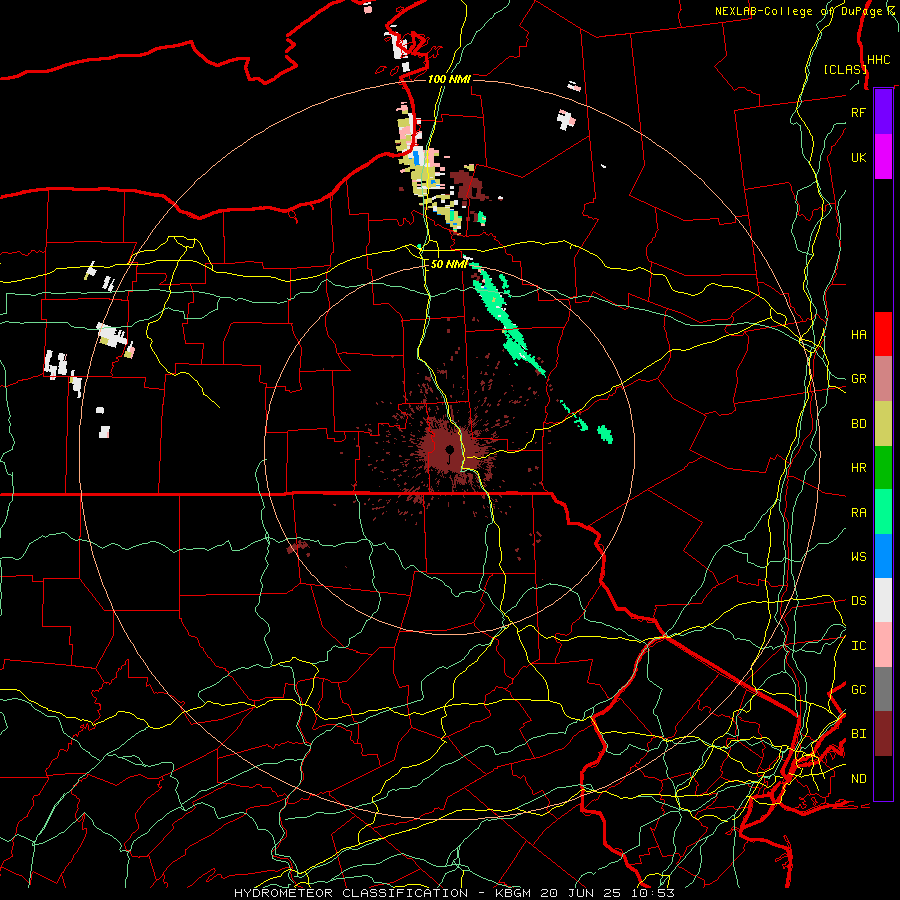Click the RF purple legend swatch

click(x=883, y=112)
